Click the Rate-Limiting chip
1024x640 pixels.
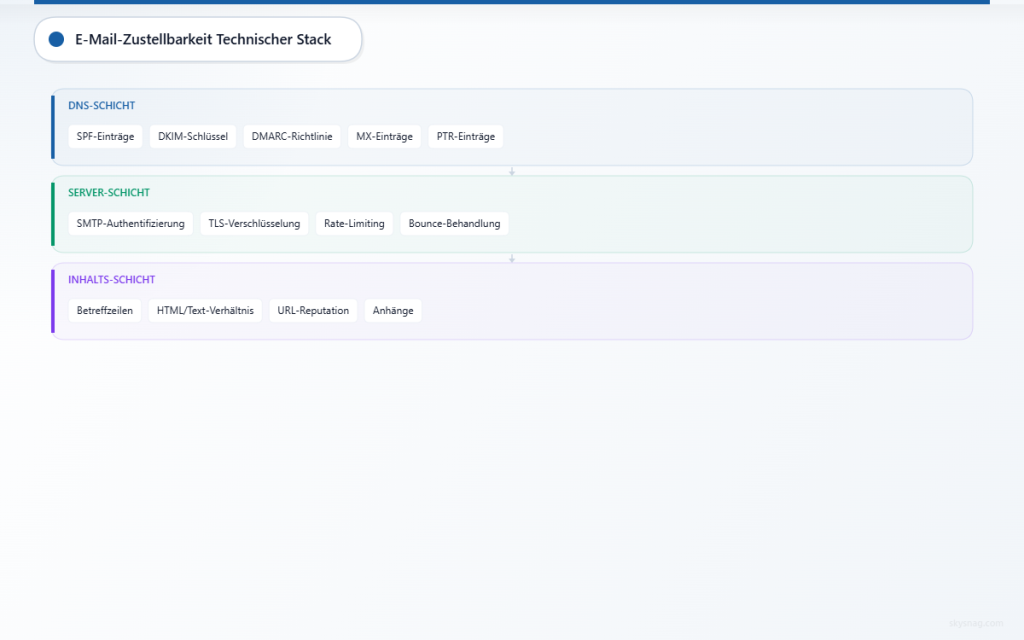point(354,224)
